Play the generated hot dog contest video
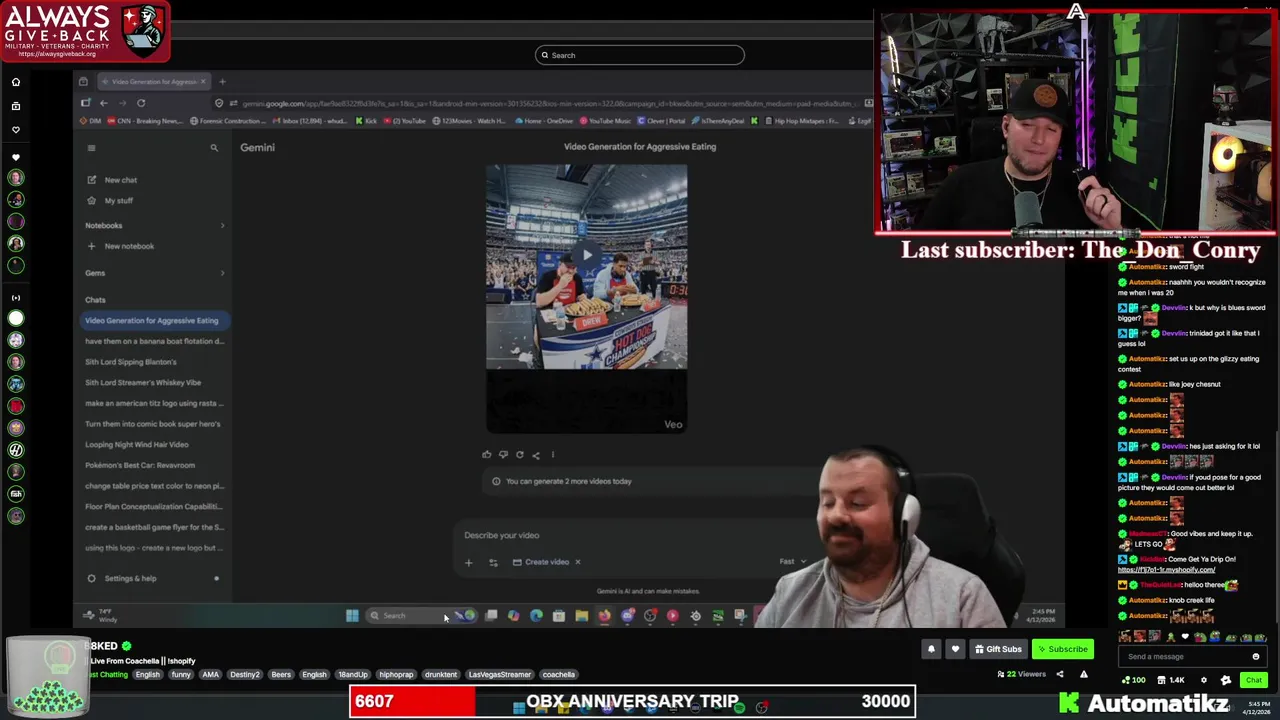Image resolution: width=1280 pixels, height=720 pixels. point(587,256)
